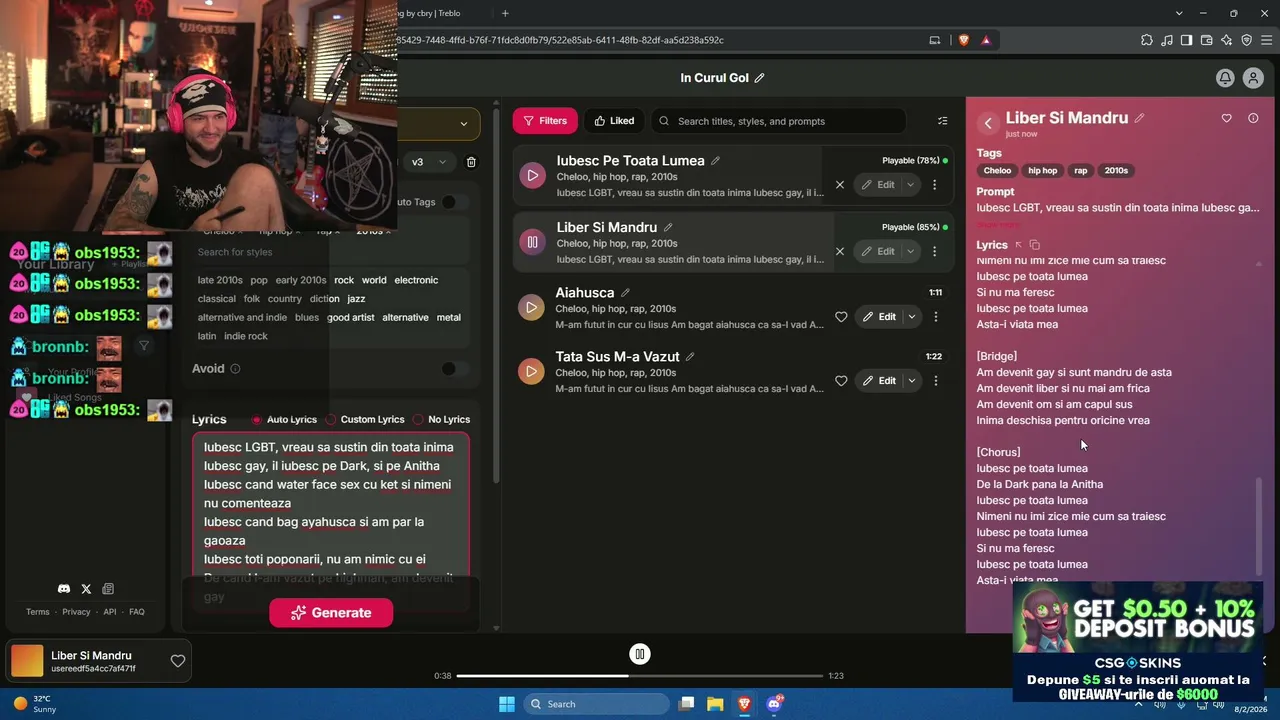The image size is (1280, 720).
Task: Pause Liber Si Mandru in the song list
Action: pos(532,242)
